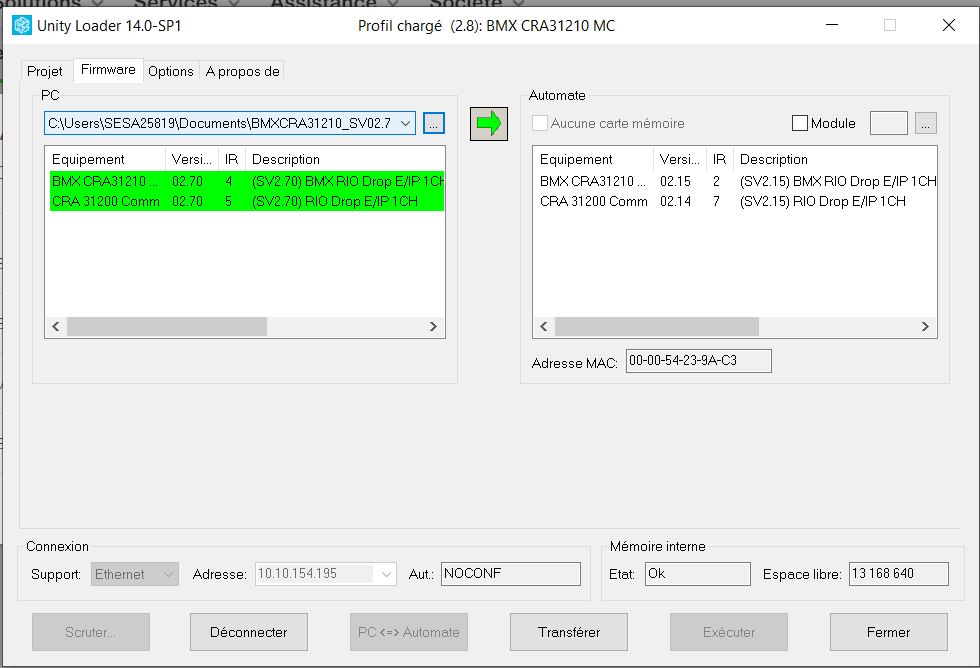
Task: Click left arrow of PC list scrollbar
Action: tap(56, 326)
